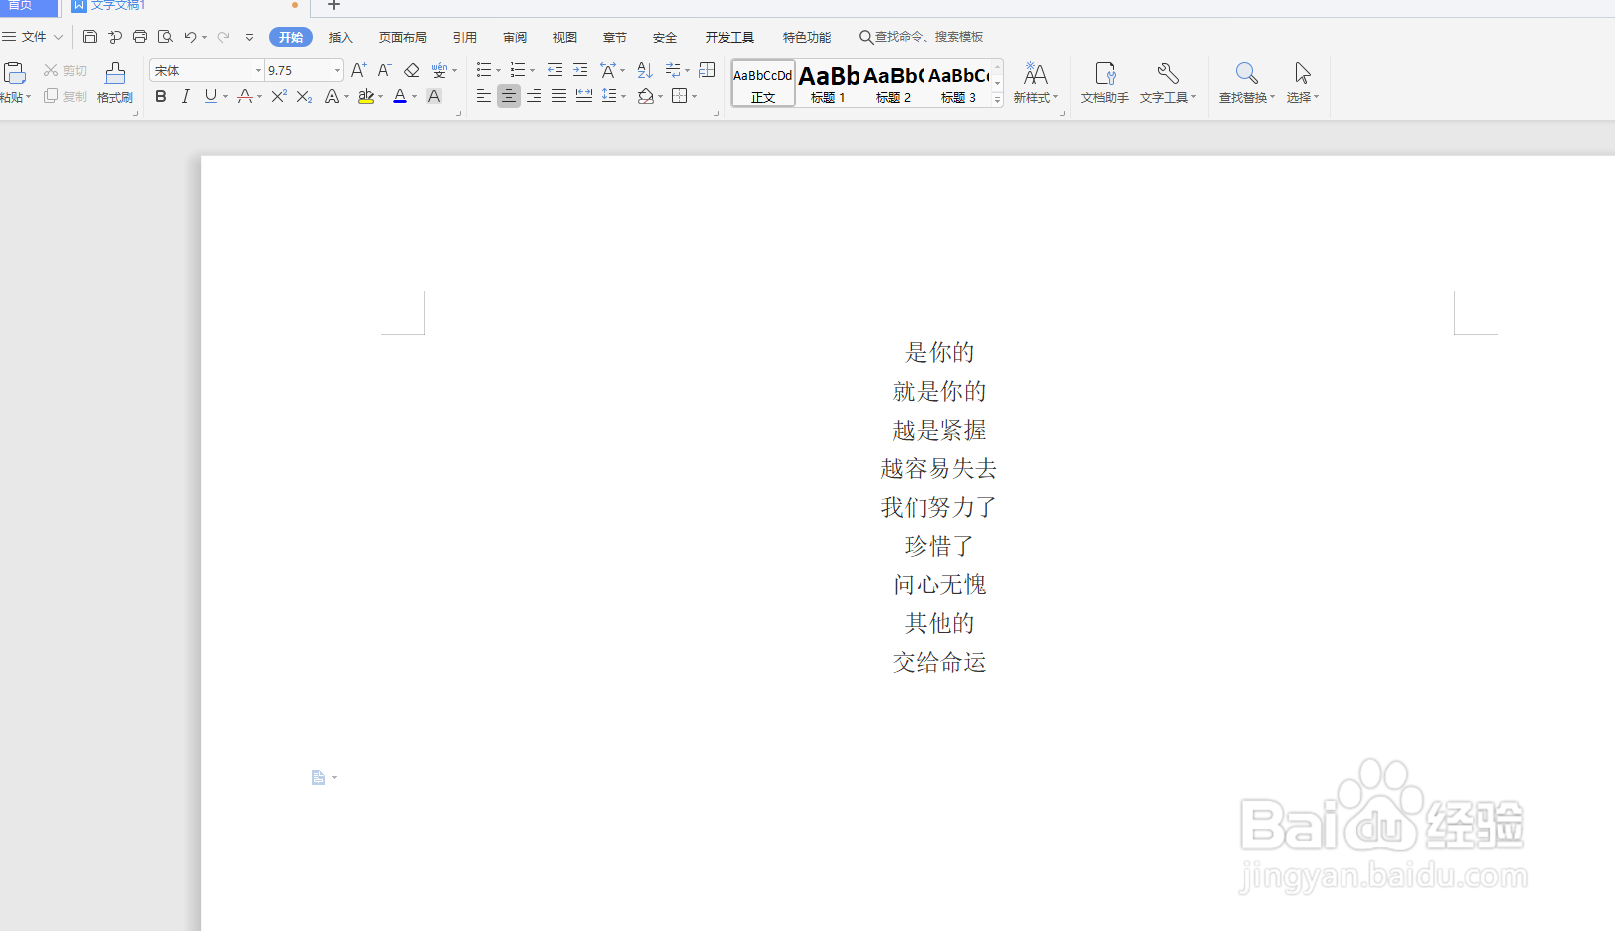
Task: Open the font name dropdown (宋体)
Action: (258, 70)
